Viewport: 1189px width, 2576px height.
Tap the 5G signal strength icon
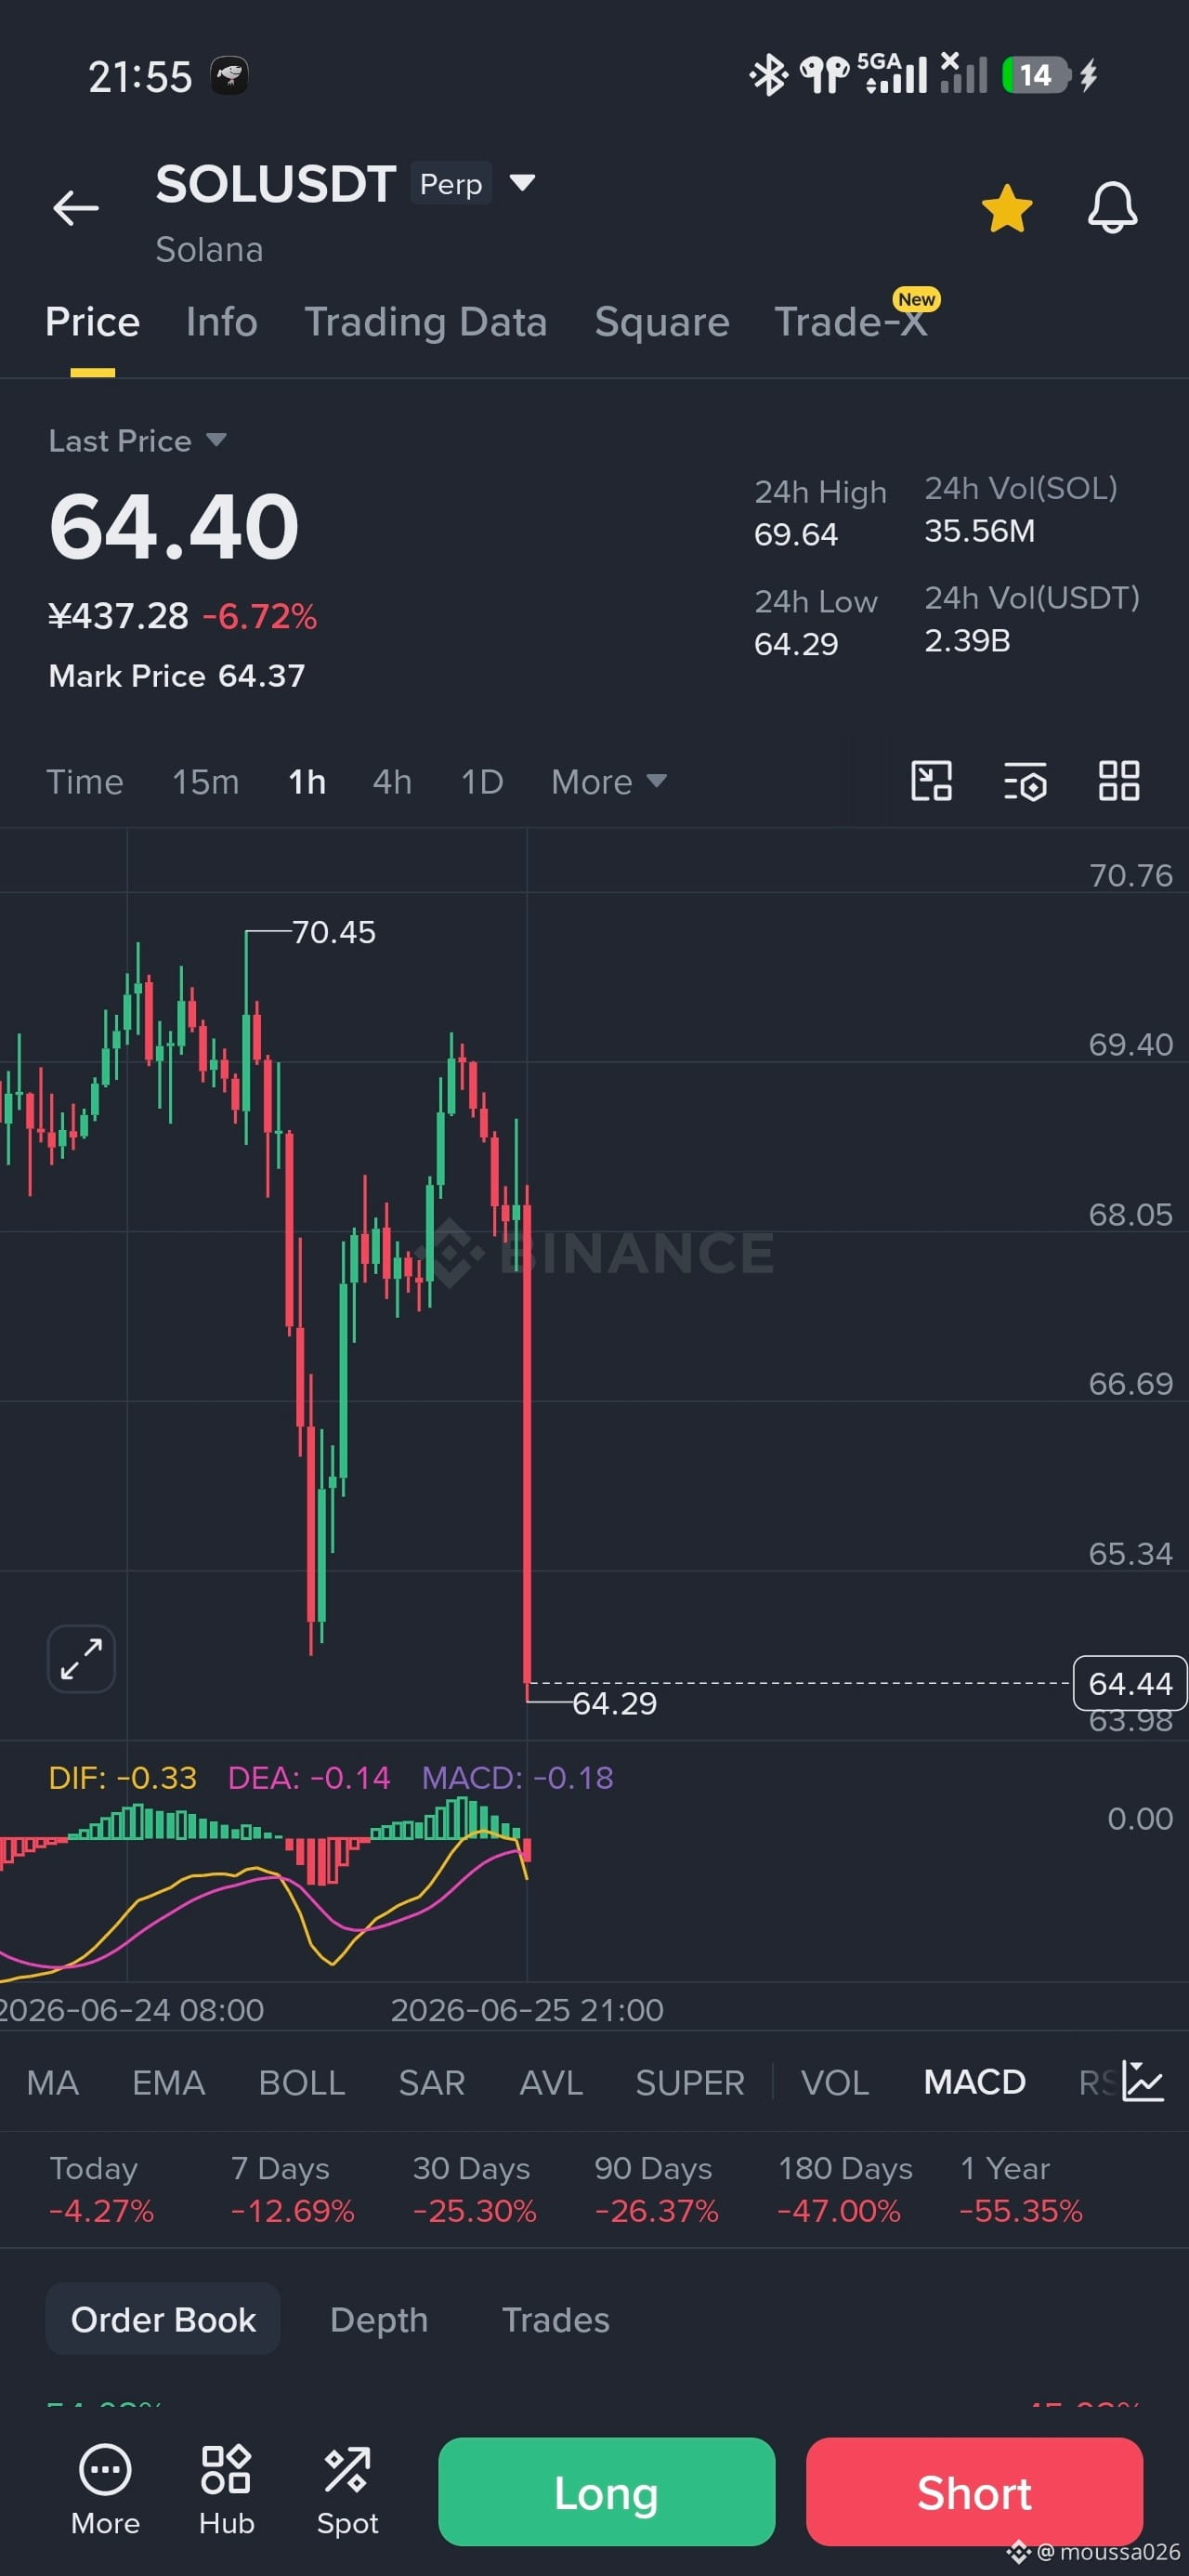point(893,73)
